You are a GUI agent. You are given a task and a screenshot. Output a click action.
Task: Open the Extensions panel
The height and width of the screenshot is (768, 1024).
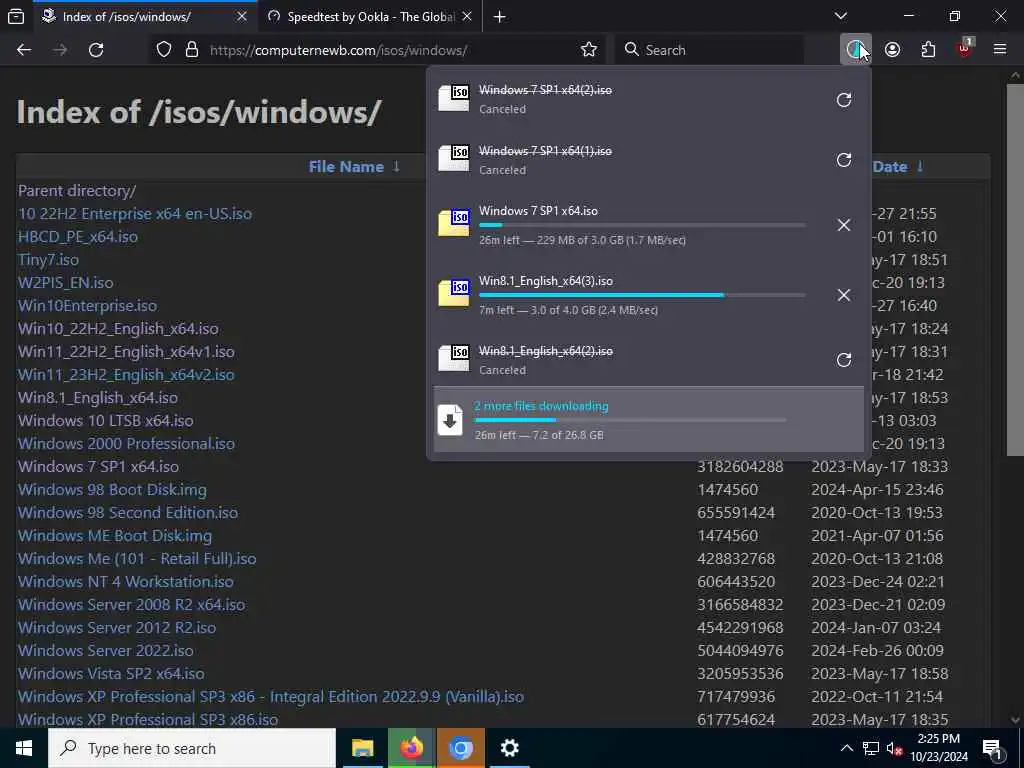[x=928, y=50]
